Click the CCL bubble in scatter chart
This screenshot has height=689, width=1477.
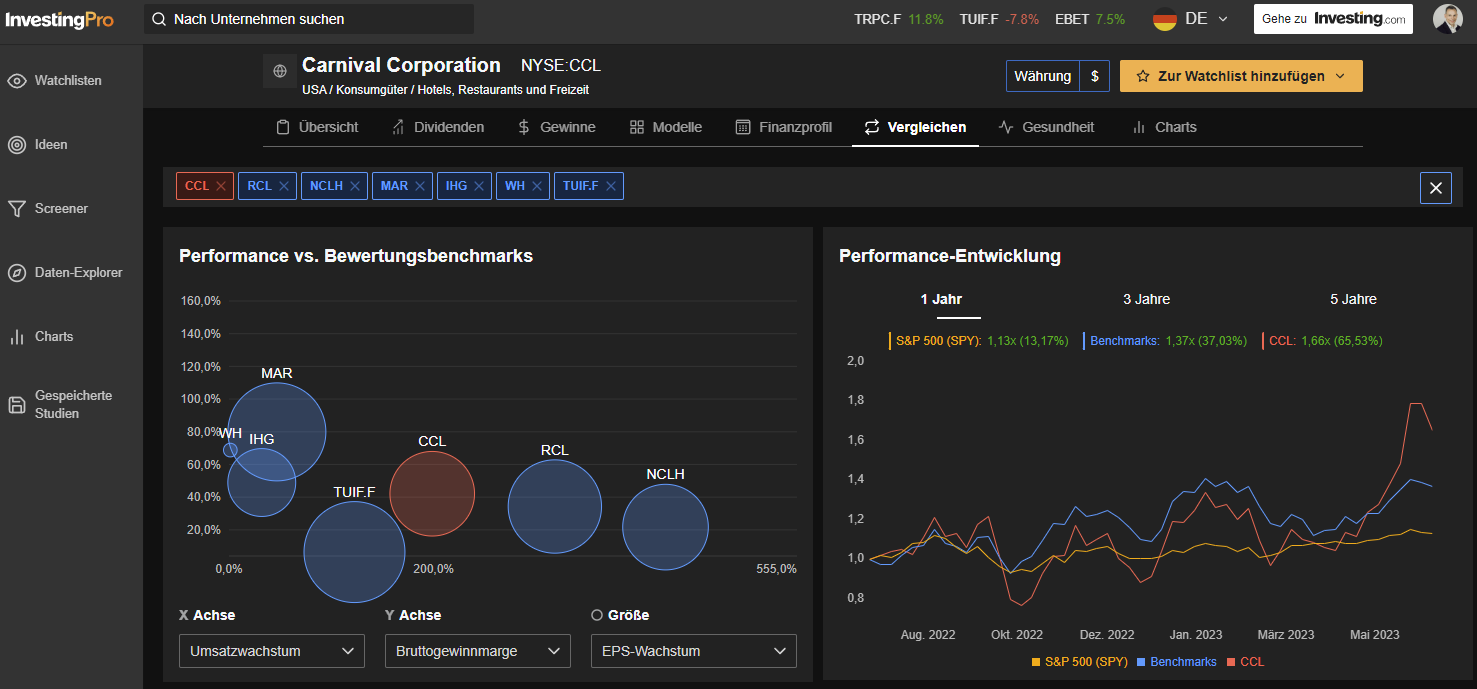[432, 493]
